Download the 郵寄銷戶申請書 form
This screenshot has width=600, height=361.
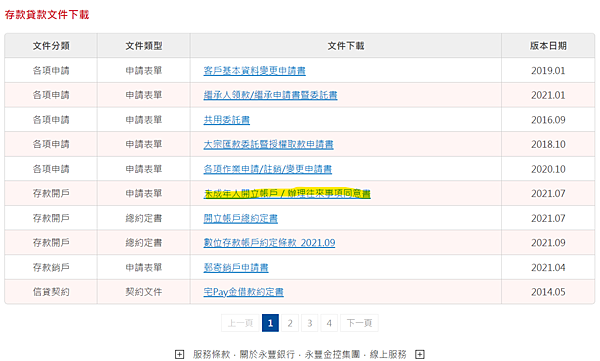(x=236, y=267)
